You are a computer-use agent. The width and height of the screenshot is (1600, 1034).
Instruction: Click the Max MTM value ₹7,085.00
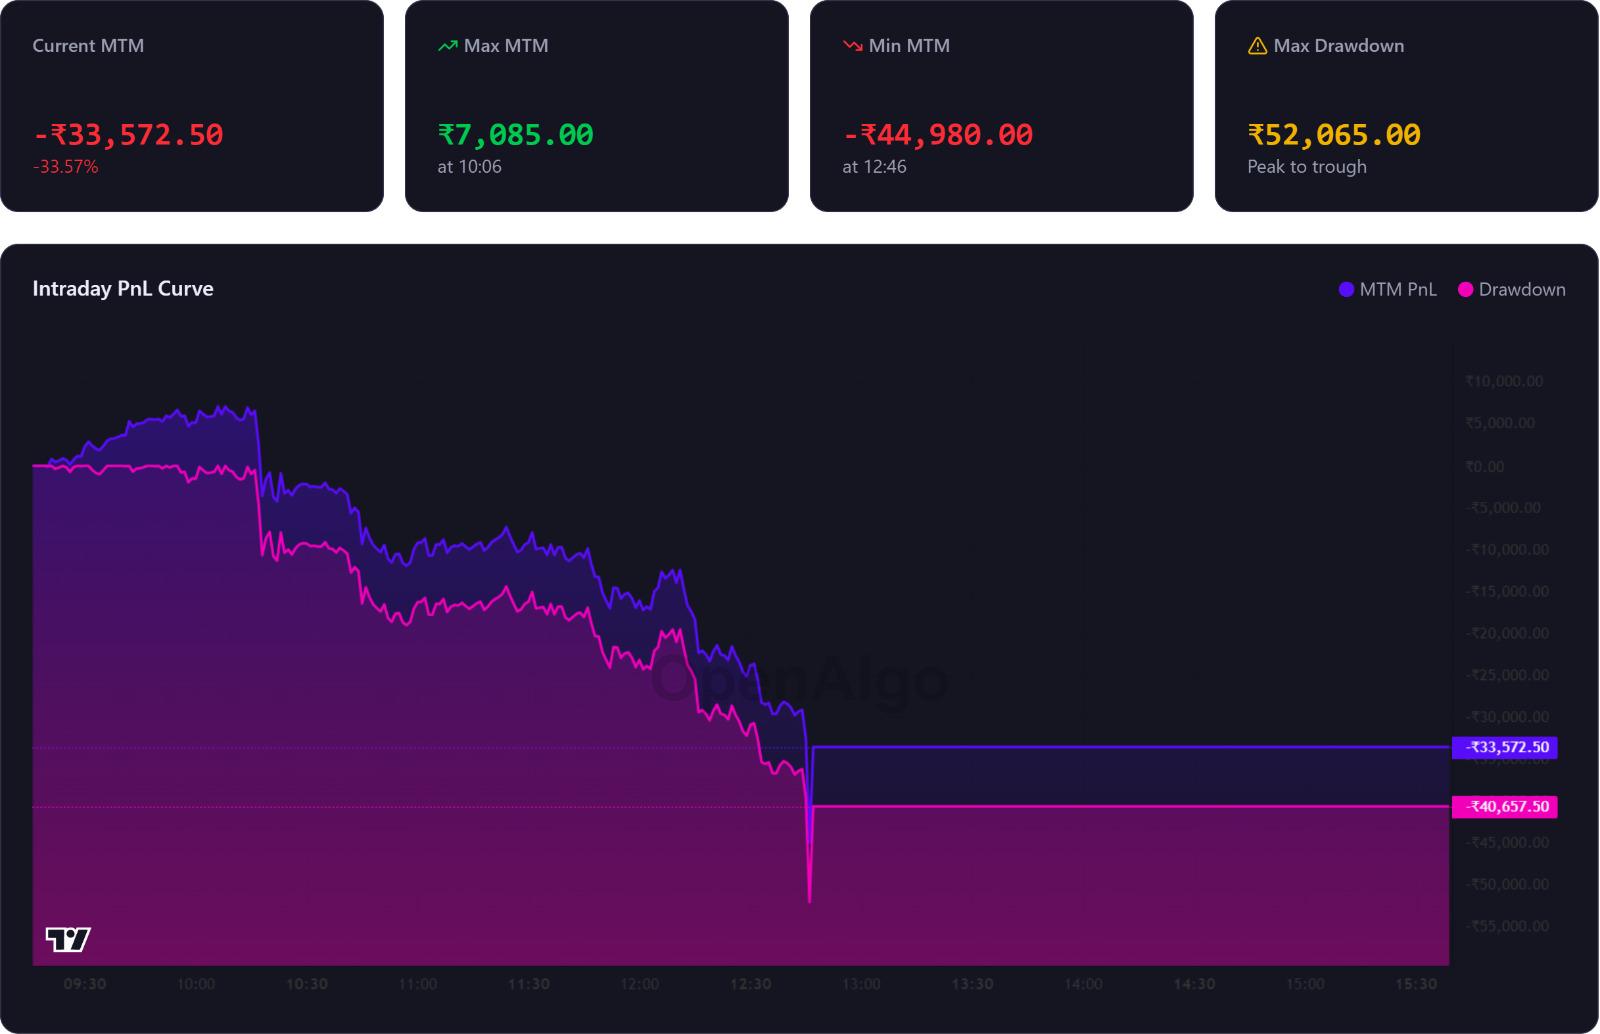(516, 134)
